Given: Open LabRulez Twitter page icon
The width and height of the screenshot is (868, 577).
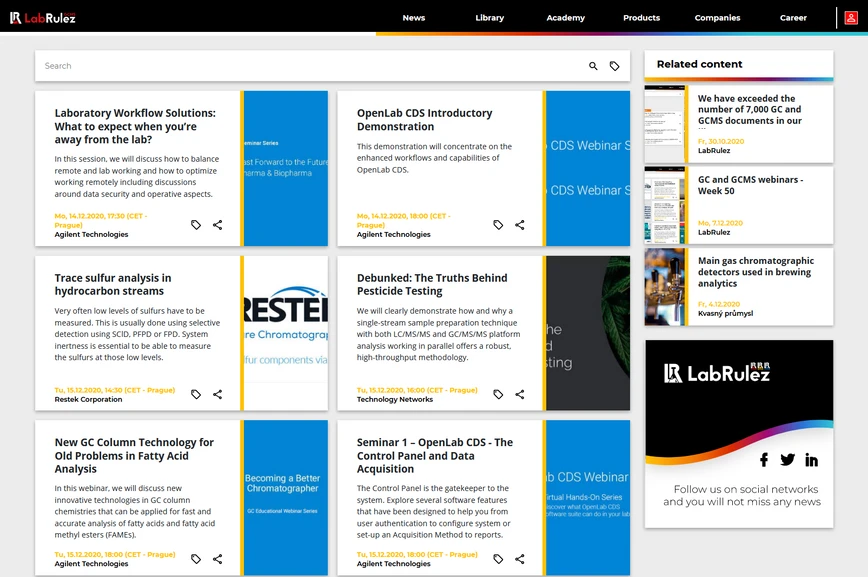Looking at the screenshot, I should [x=787, y=460].
